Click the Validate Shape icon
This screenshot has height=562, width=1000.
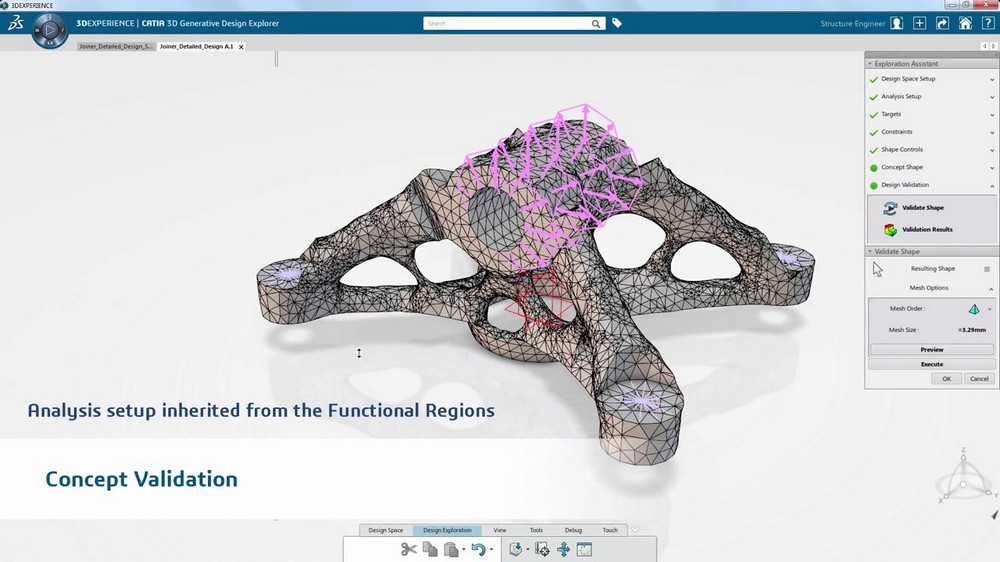(890, 208)
